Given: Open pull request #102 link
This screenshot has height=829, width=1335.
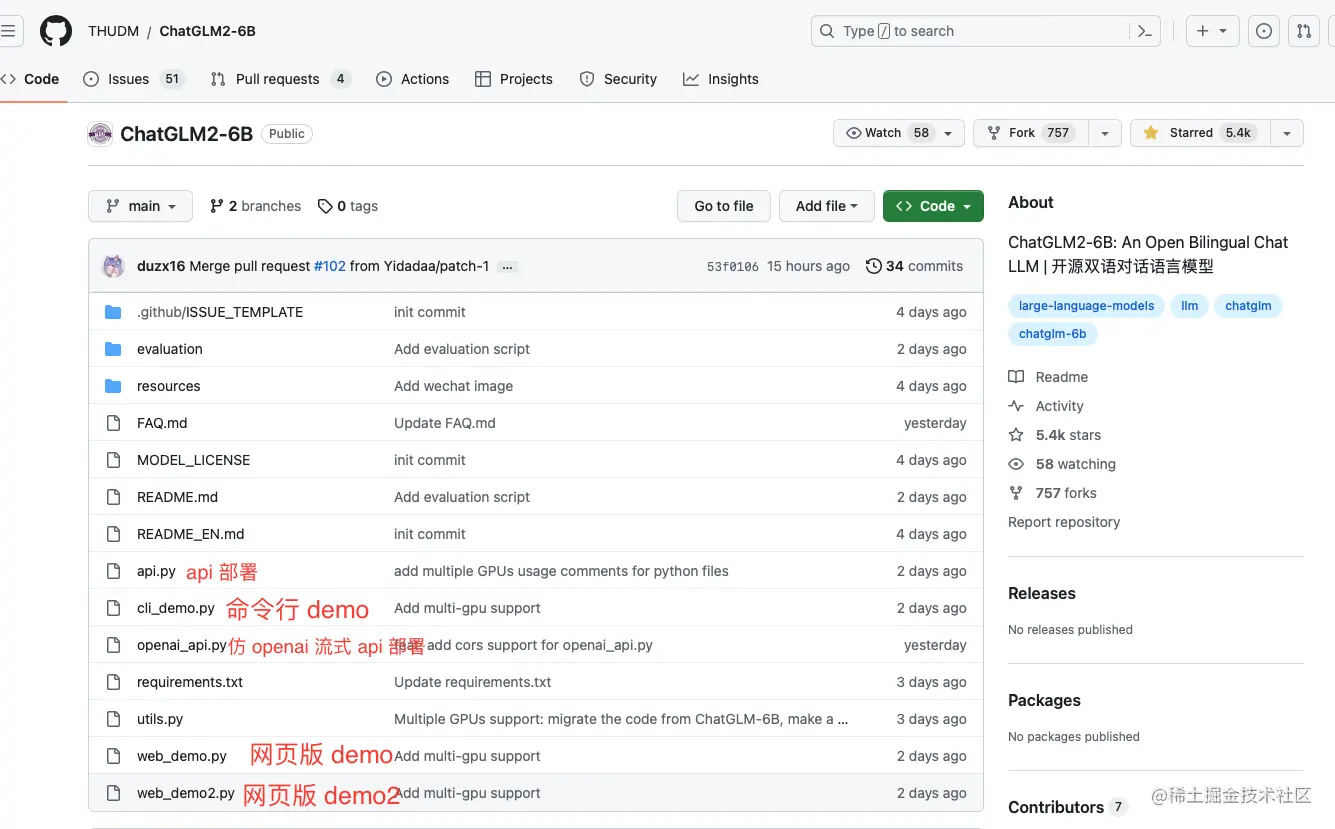Looking at the screenshot, I should click(330, 266).
